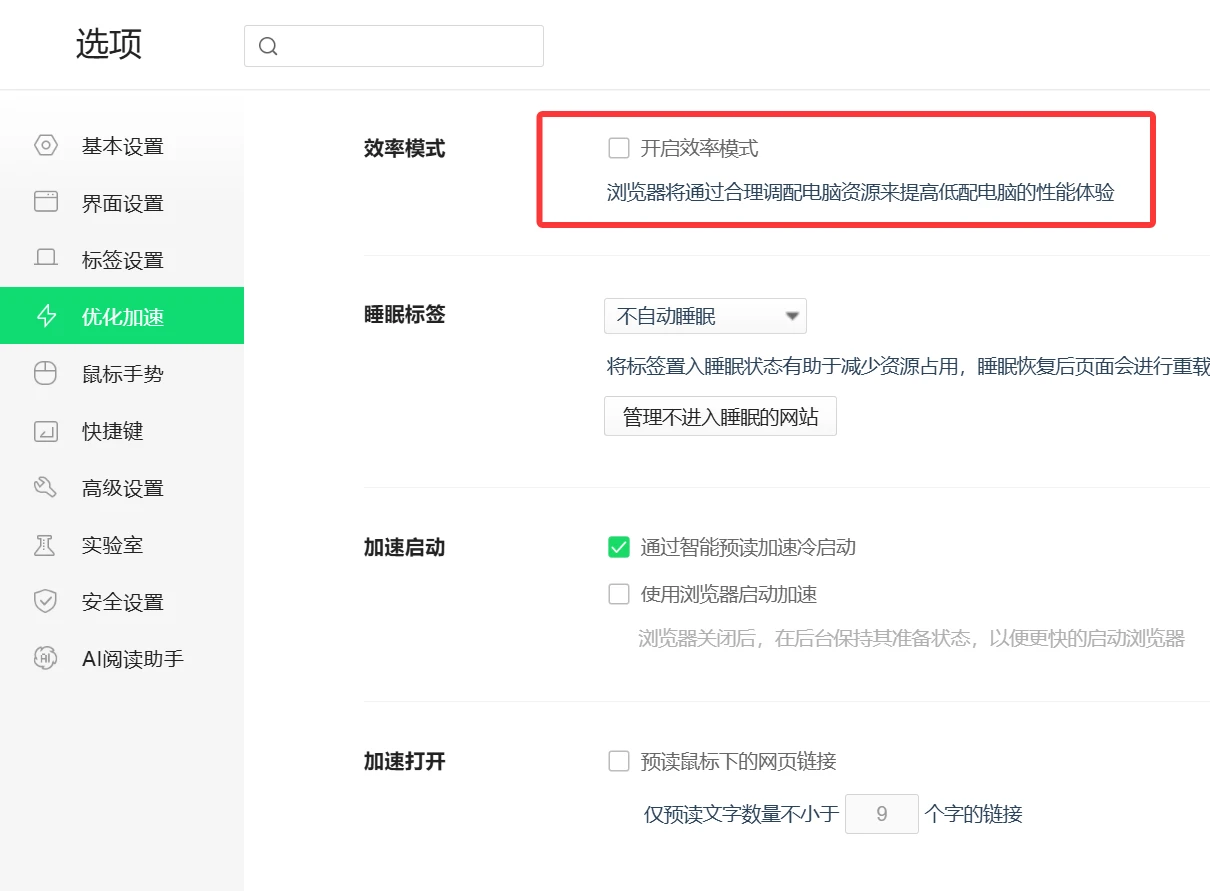
Task: Click the minimum character count field
Action: click(x=881, y=814)
